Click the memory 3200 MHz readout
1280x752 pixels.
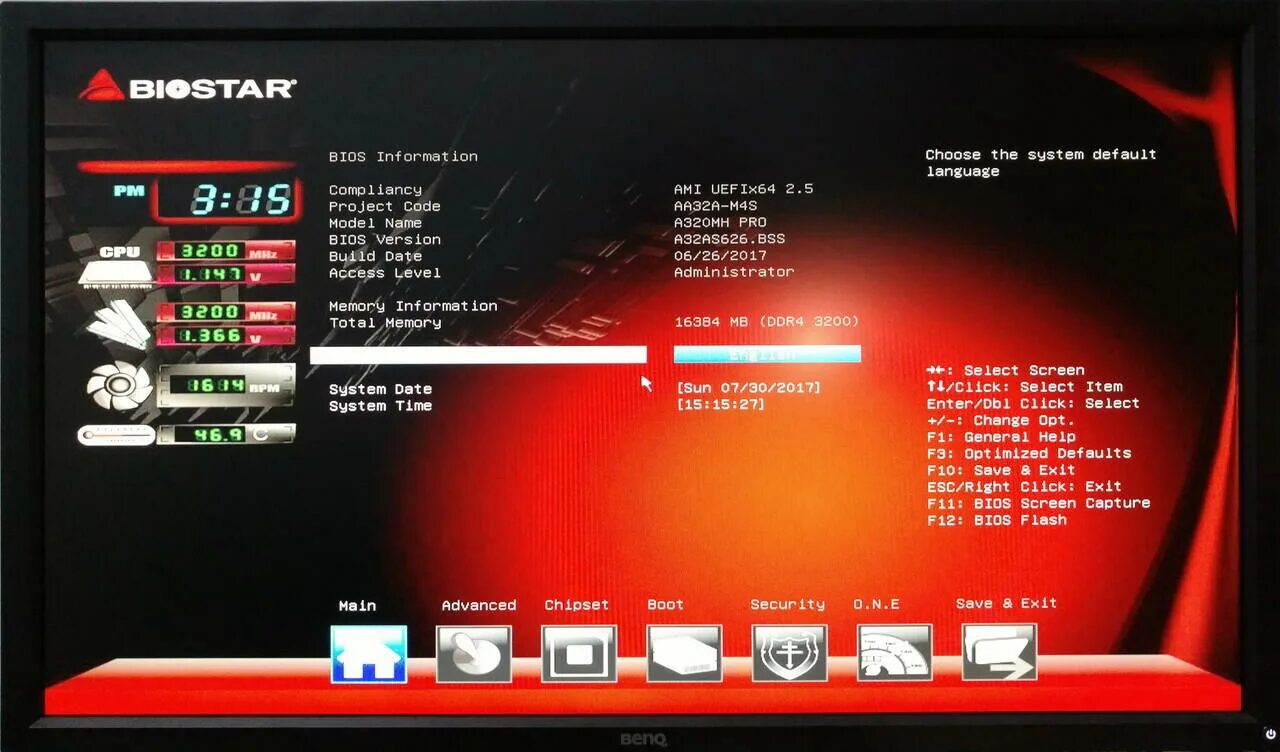point(225,312)
